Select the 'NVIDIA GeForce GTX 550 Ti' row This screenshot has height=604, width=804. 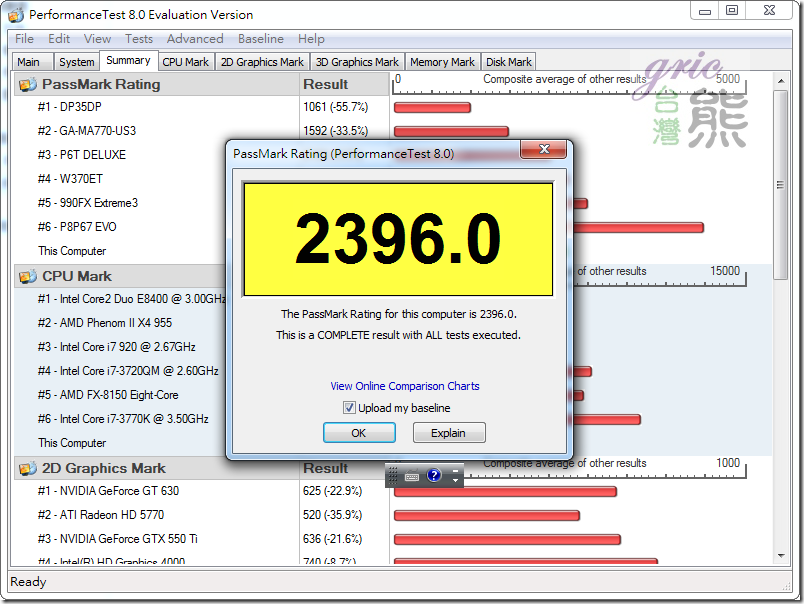click(x=117, y=539)
